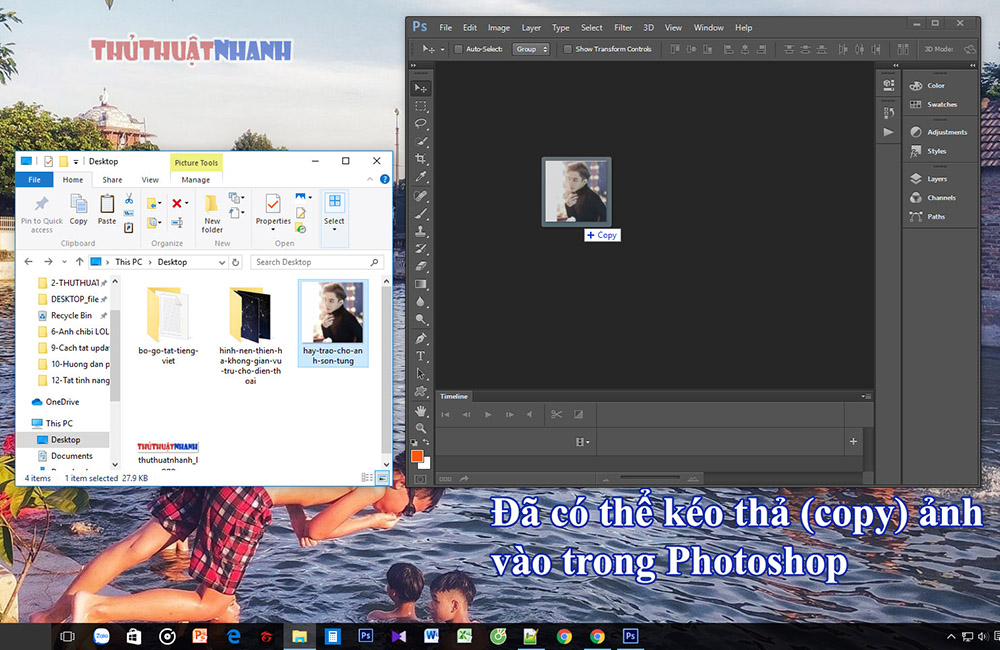Open the Timeline panel menu

[x=866, y=397]
